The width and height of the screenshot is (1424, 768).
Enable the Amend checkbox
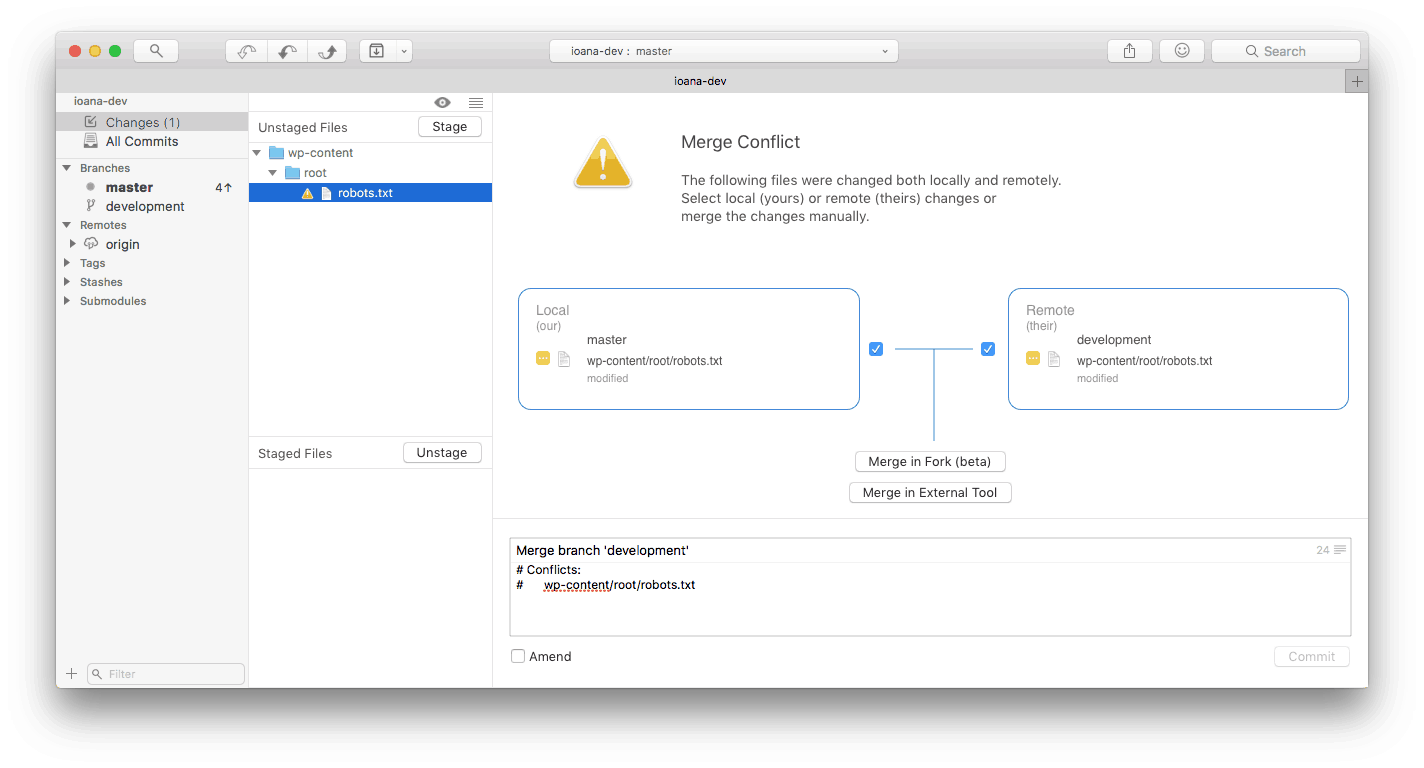click(518, 656)
